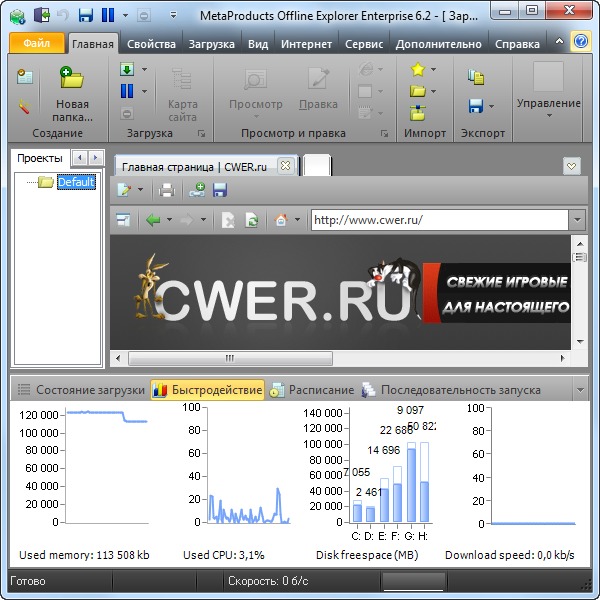
Task: Click the URL address input field
Action: tap(438, 220)
